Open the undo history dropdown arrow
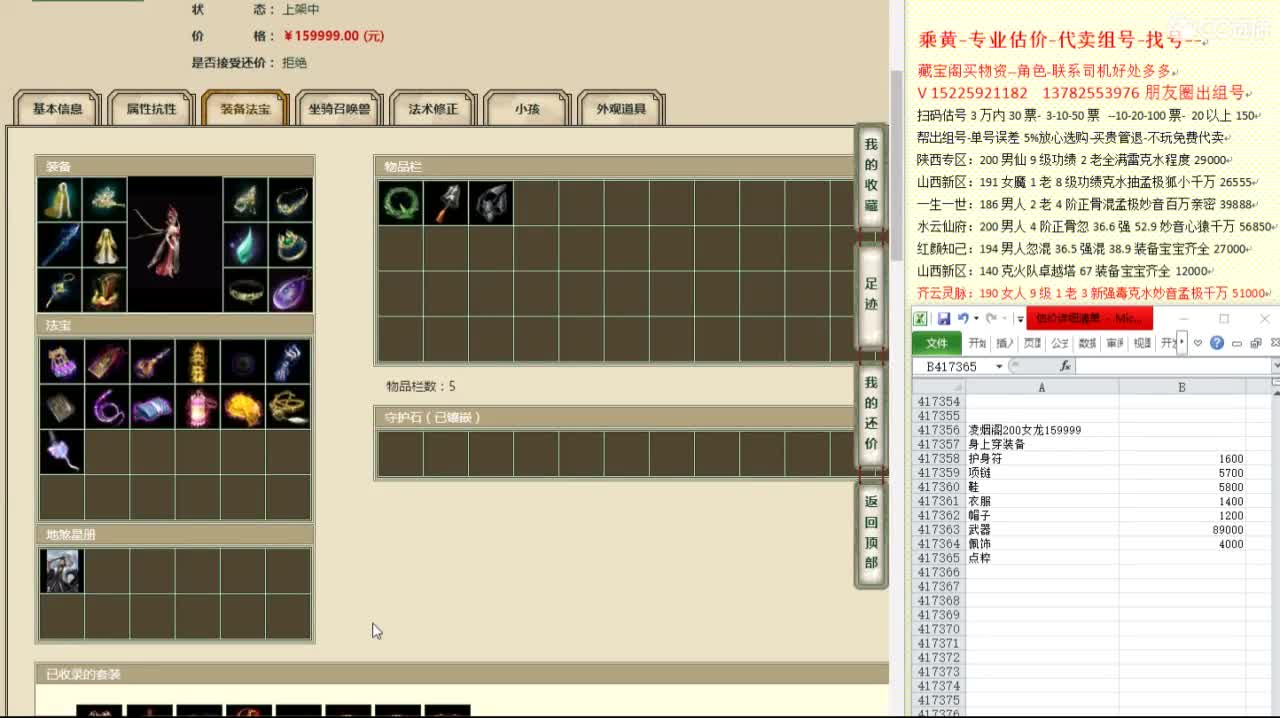 (x=976, y=318)
